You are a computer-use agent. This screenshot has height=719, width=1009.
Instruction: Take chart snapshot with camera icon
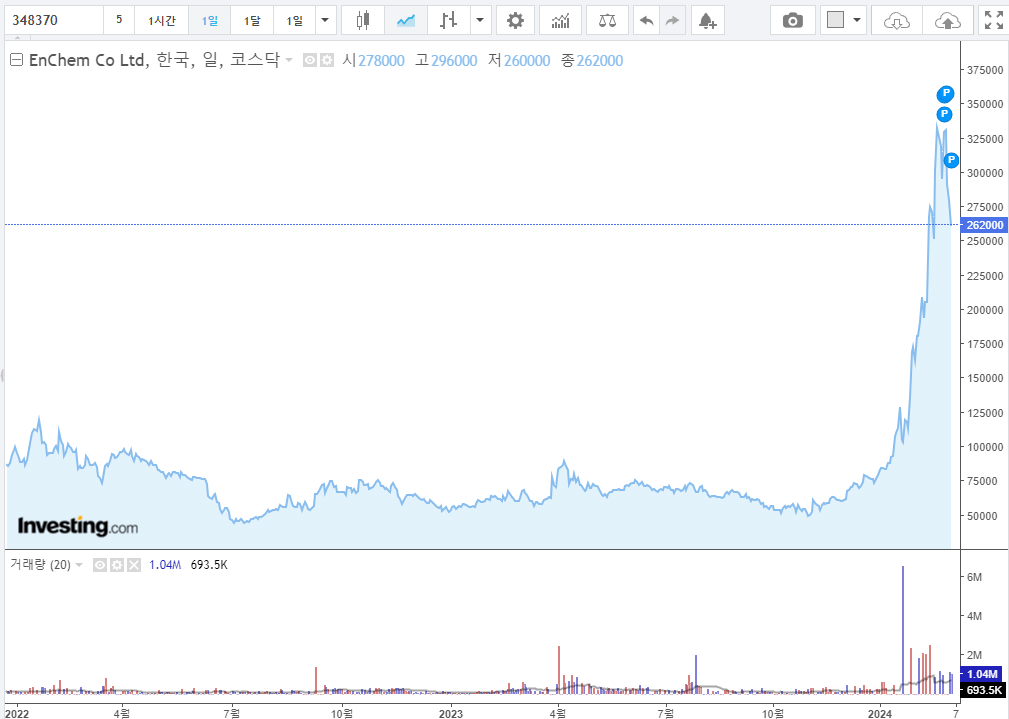pos(793,20)
